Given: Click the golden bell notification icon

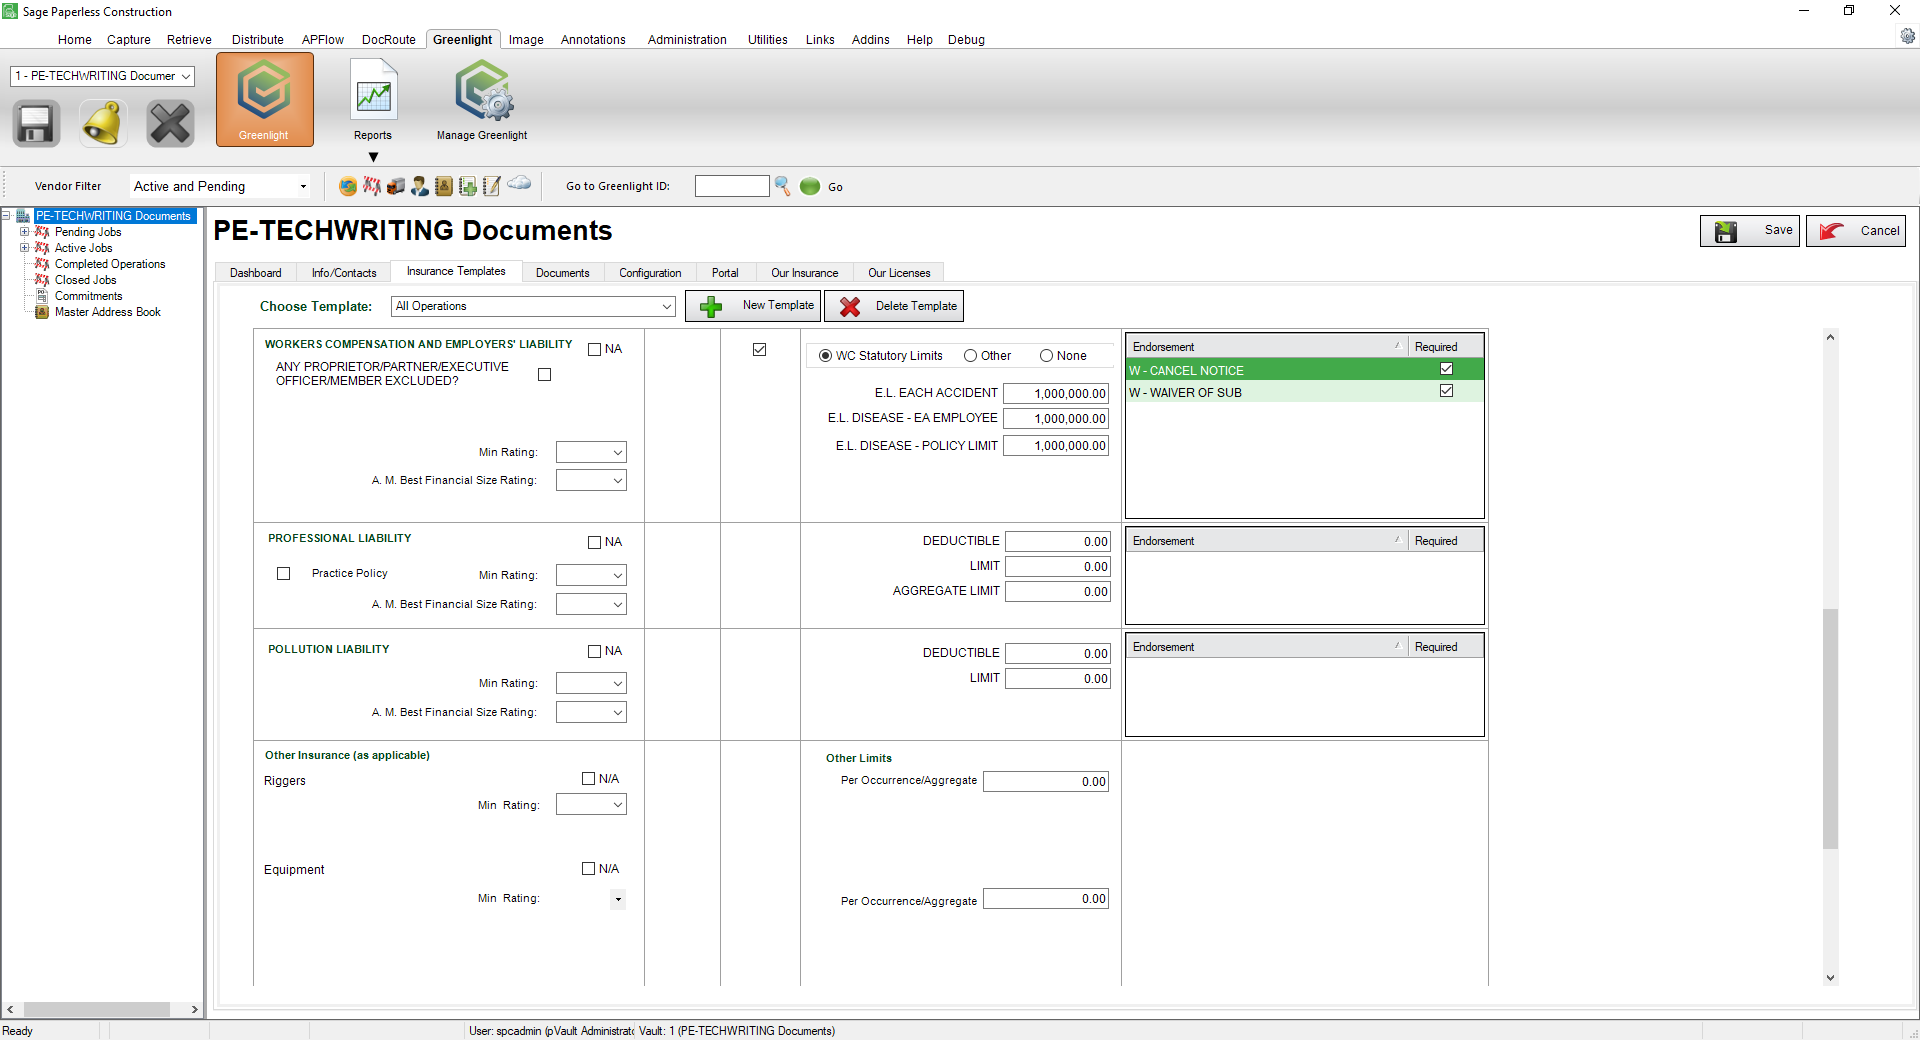Looking at the screenshot, I should point(103,124).
